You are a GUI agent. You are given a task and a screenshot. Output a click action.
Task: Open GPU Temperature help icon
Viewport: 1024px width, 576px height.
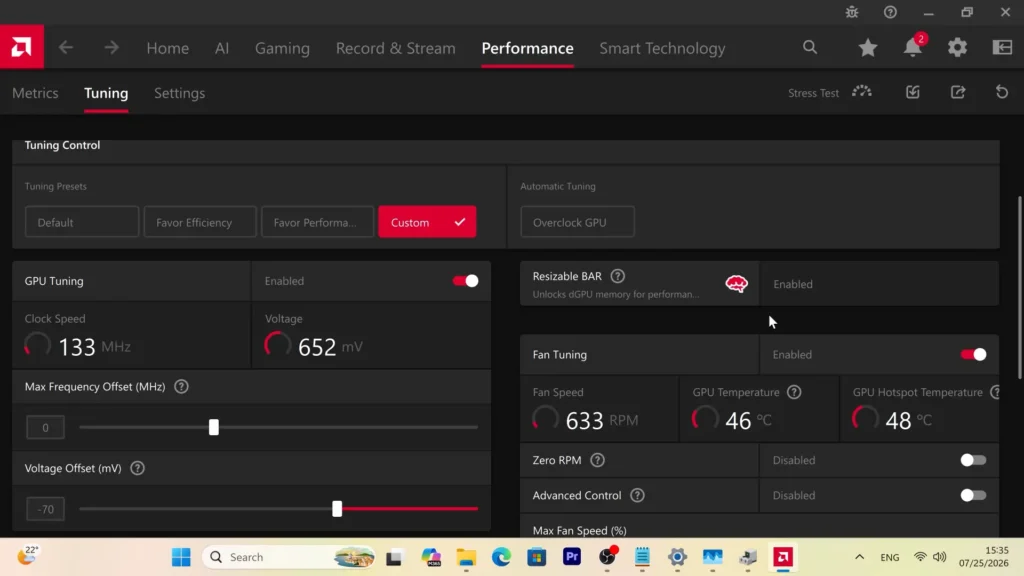[794, 392]
